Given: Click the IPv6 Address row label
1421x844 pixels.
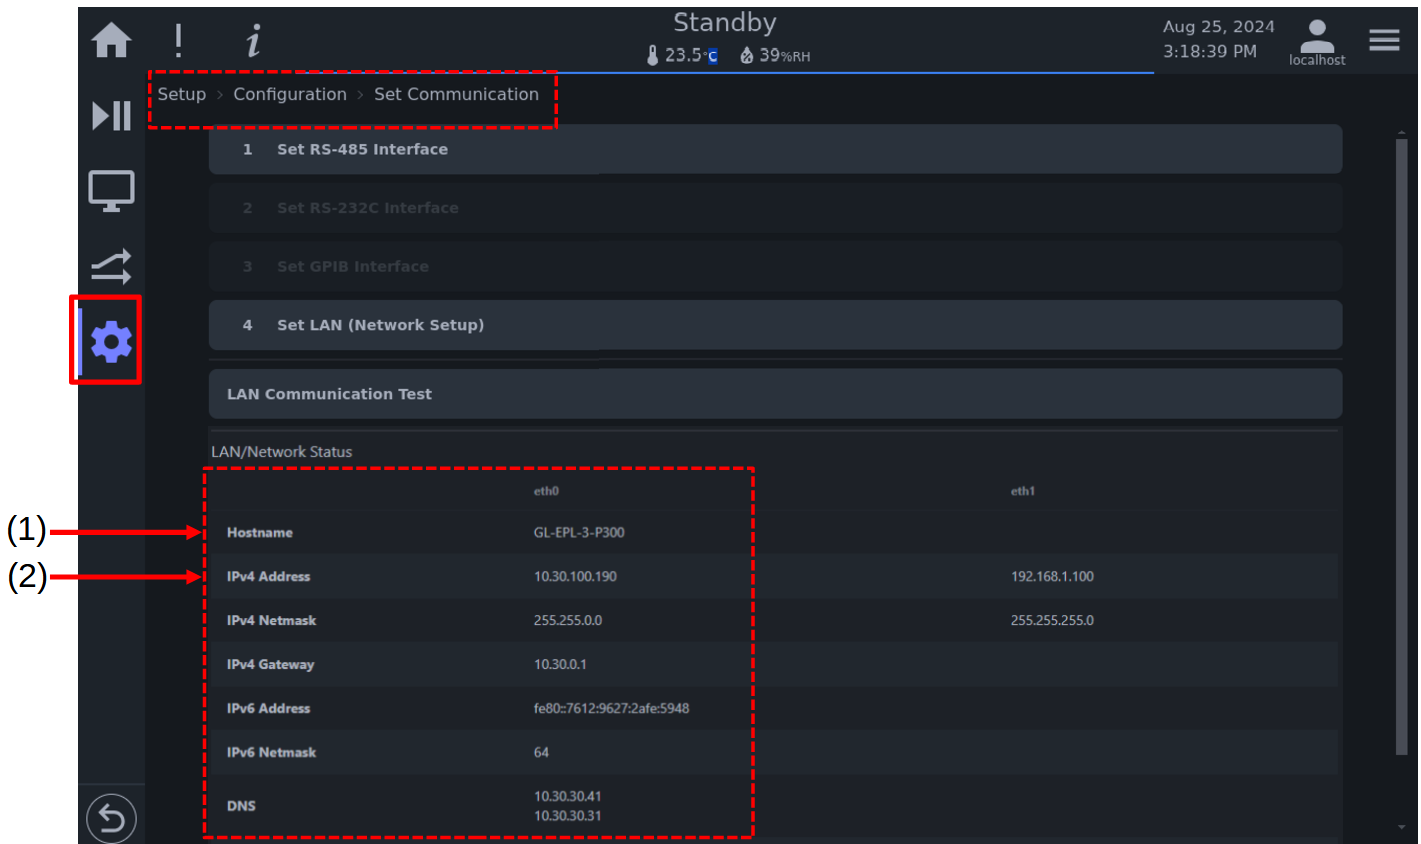Looking at the screenshot, I should (x=268, y=709).
